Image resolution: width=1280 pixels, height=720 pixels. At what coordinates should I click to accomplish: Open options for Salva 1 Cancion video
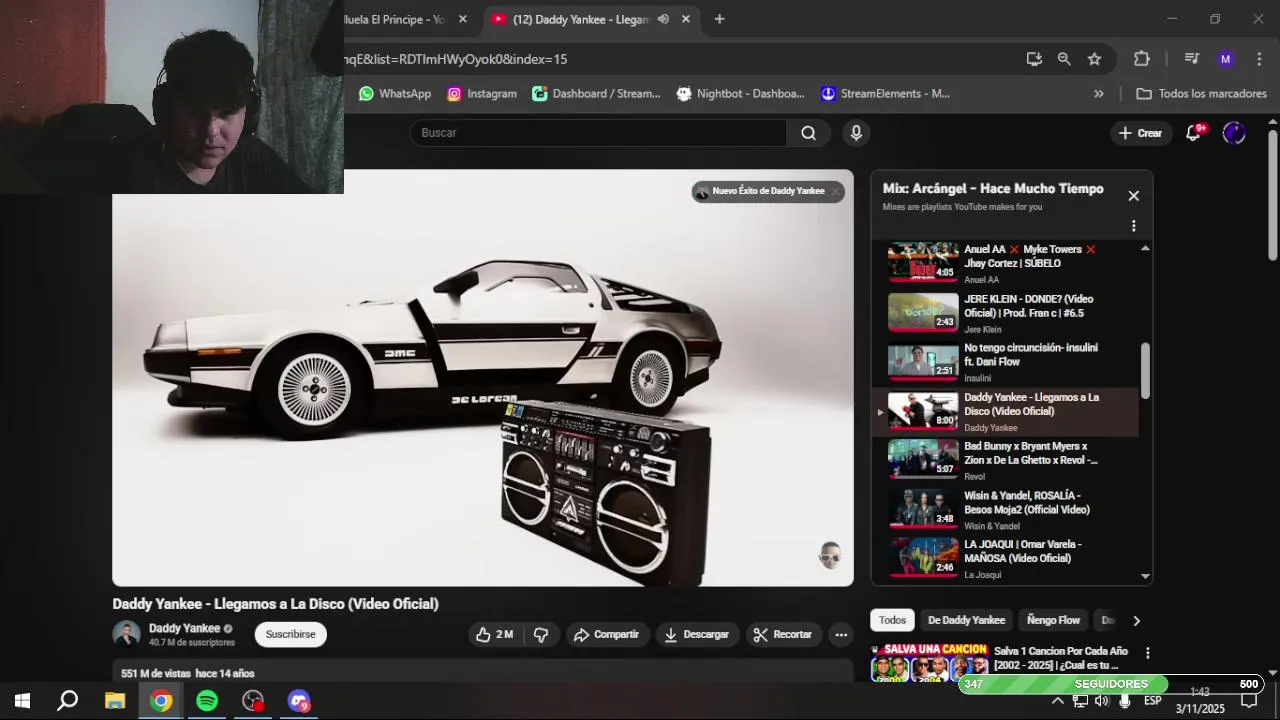click(x=1147, y=653)
